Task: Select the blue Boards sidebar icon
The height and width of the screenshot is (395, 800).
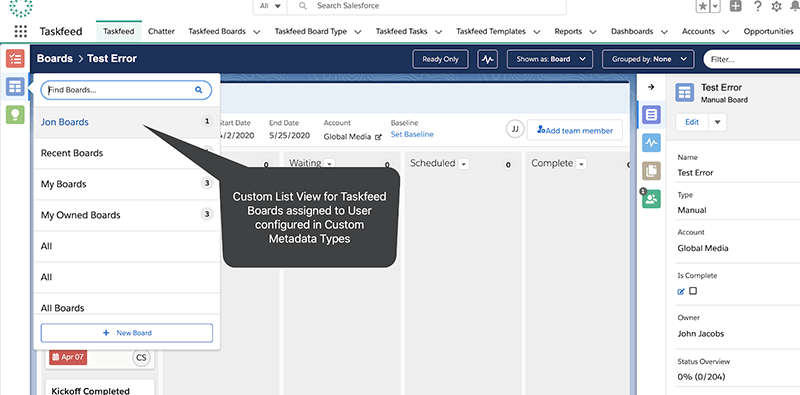Action: click(x=15, y=87)
